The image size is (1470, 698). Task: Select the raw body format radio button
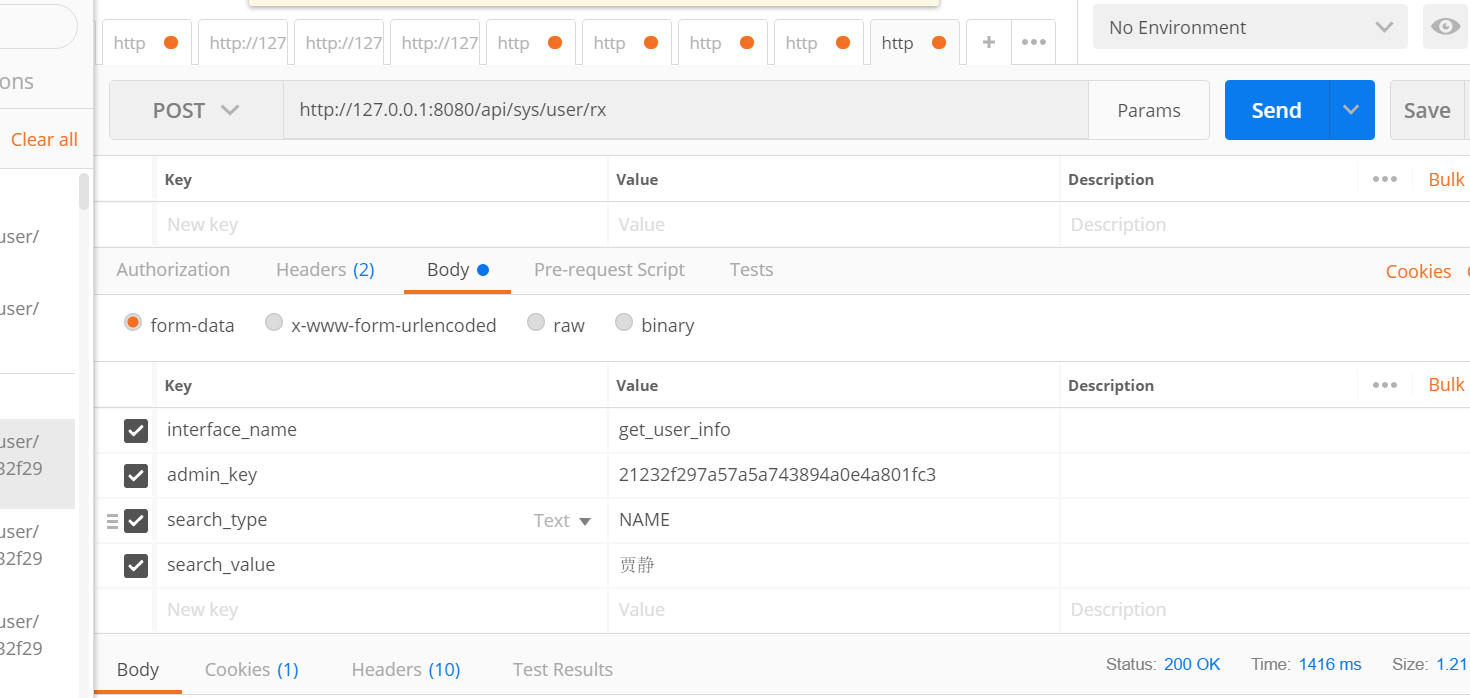pyautogui.click(x=535, y=322)
